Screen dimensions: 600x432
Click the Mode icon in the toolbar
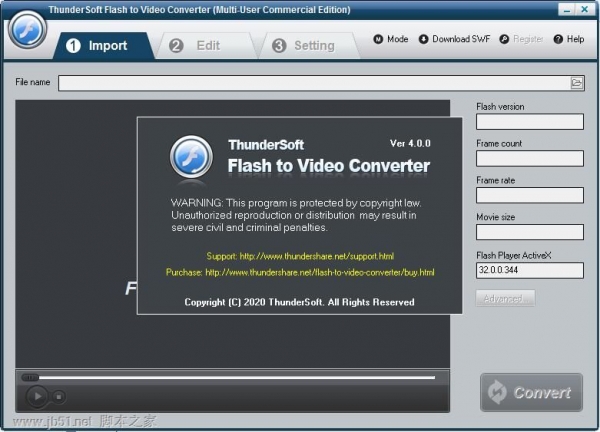(378, 39)
